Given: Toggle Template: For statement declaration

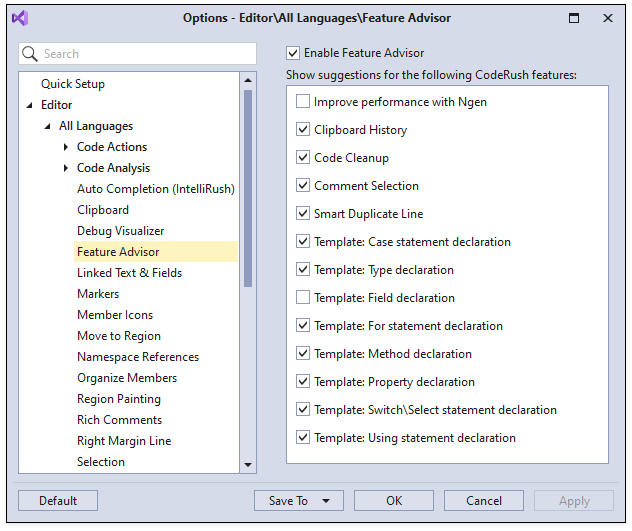Looking at the screenshot, I should (x=303, y=325).
